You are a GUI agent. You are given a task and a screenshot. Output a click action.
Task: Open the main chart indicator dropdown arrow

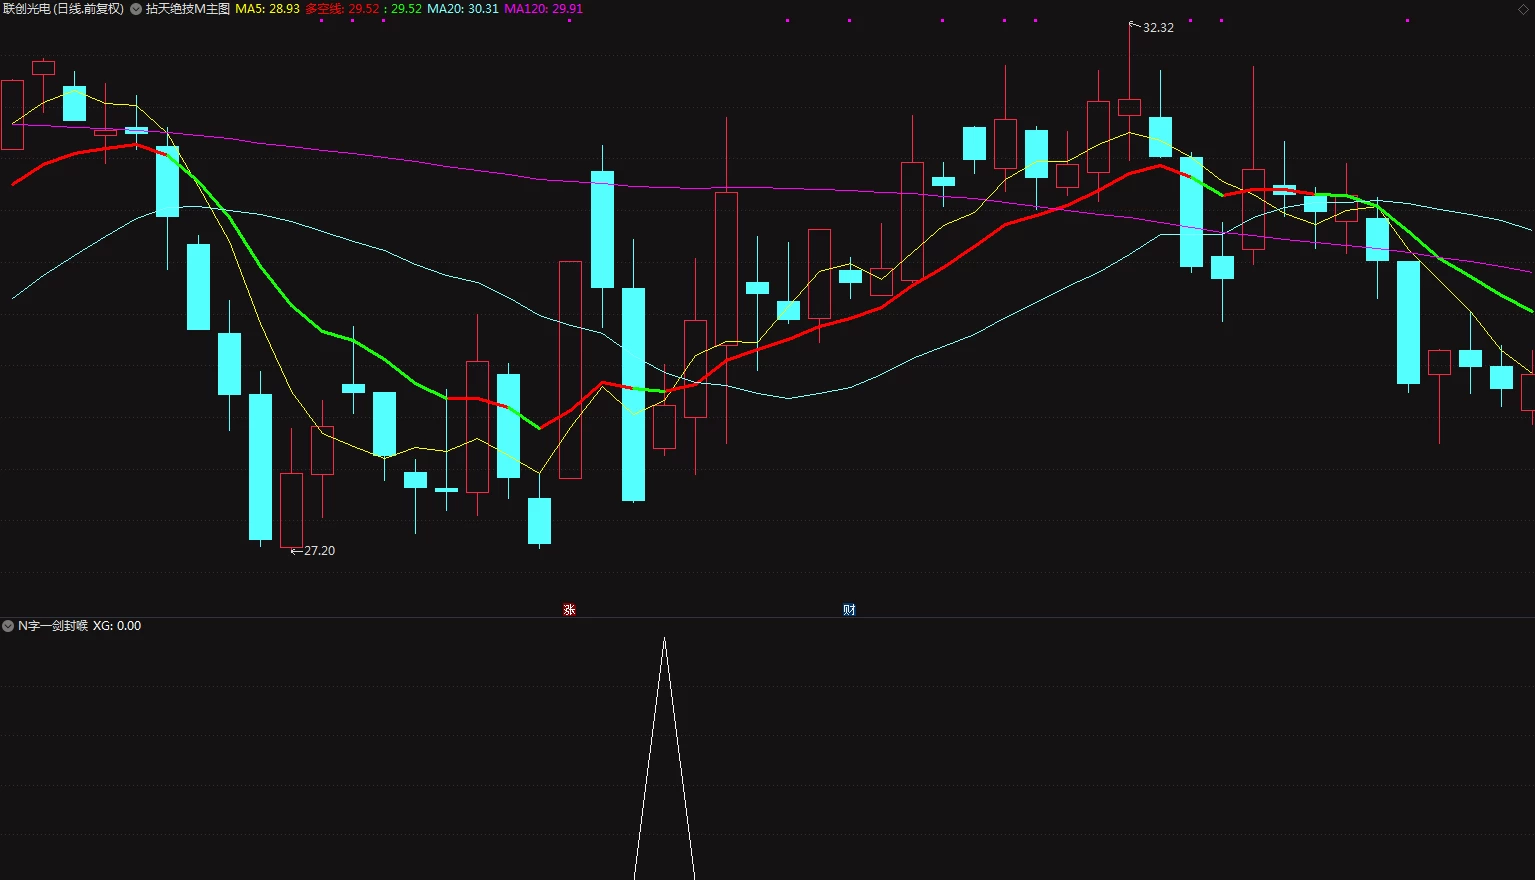pos(136,9)
